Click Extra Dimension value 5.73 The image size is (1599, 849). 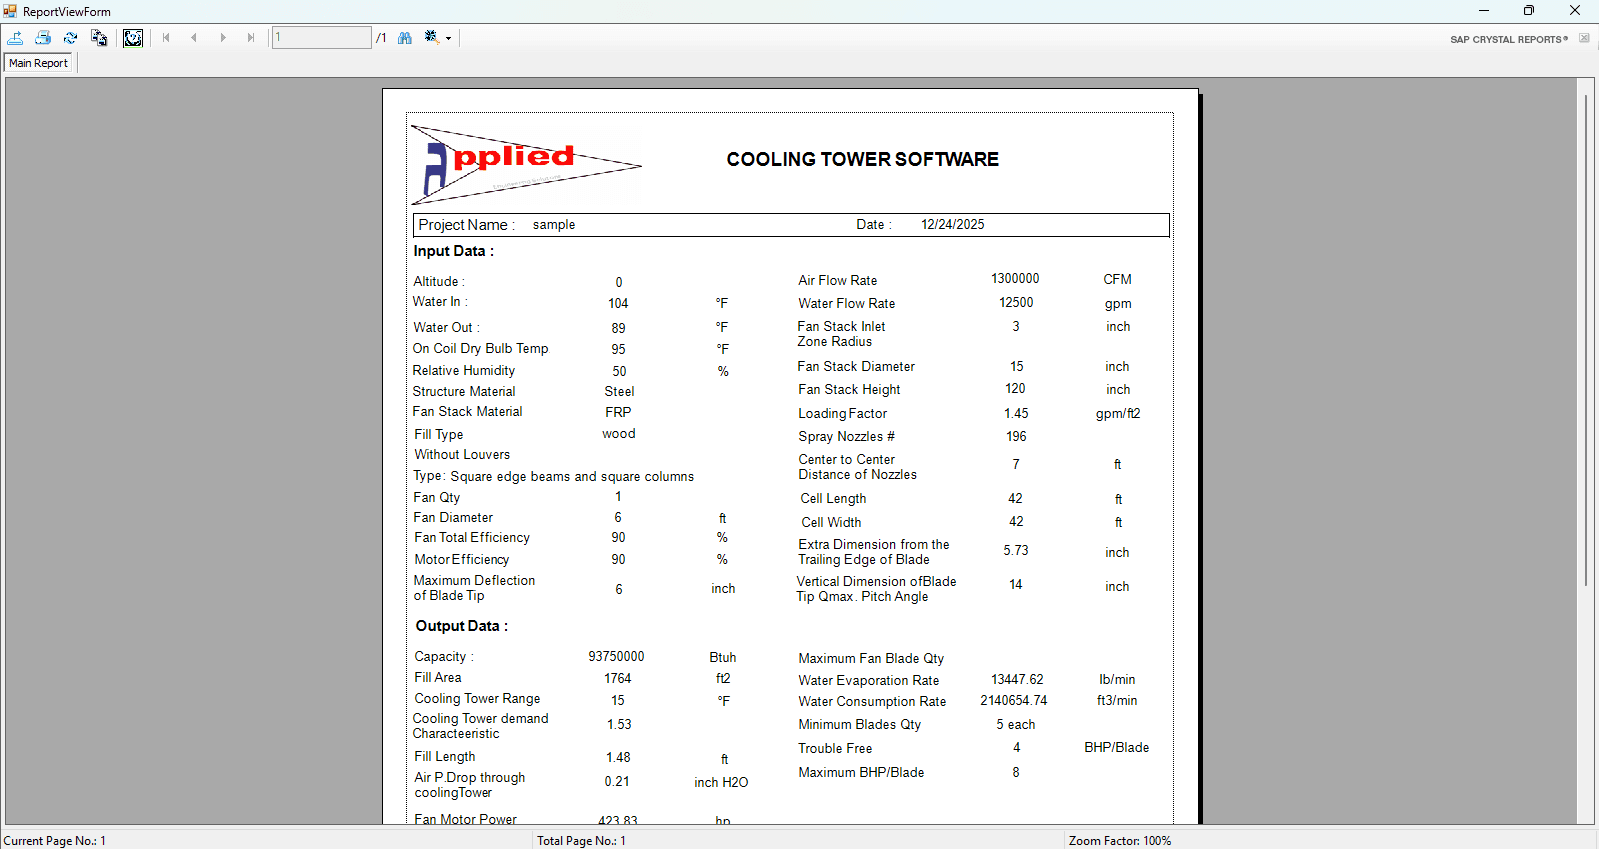click(x=1016, y=551)
